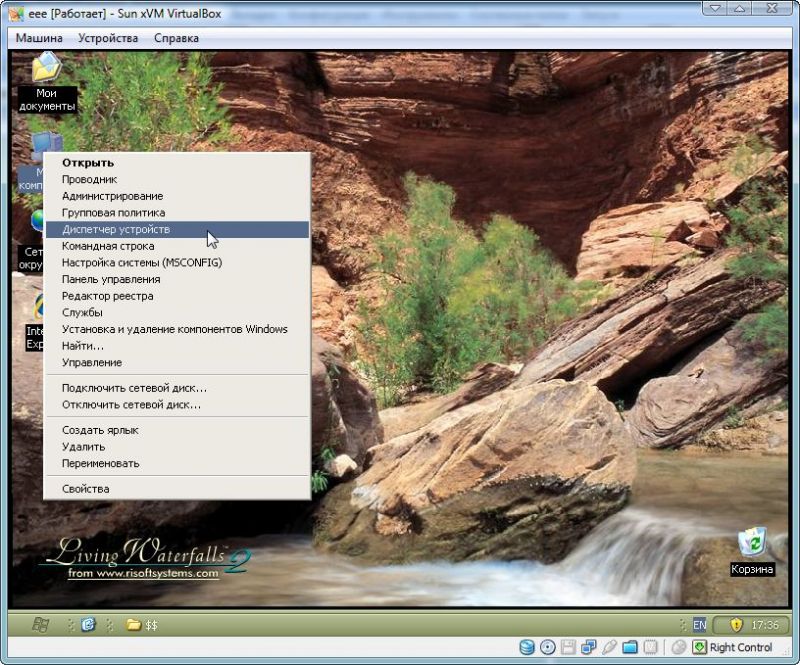Image resolution: width=800 pixels, height=665 pixels.
Task: Click the green host key arrow icon
Action: [x=699, y=647]
